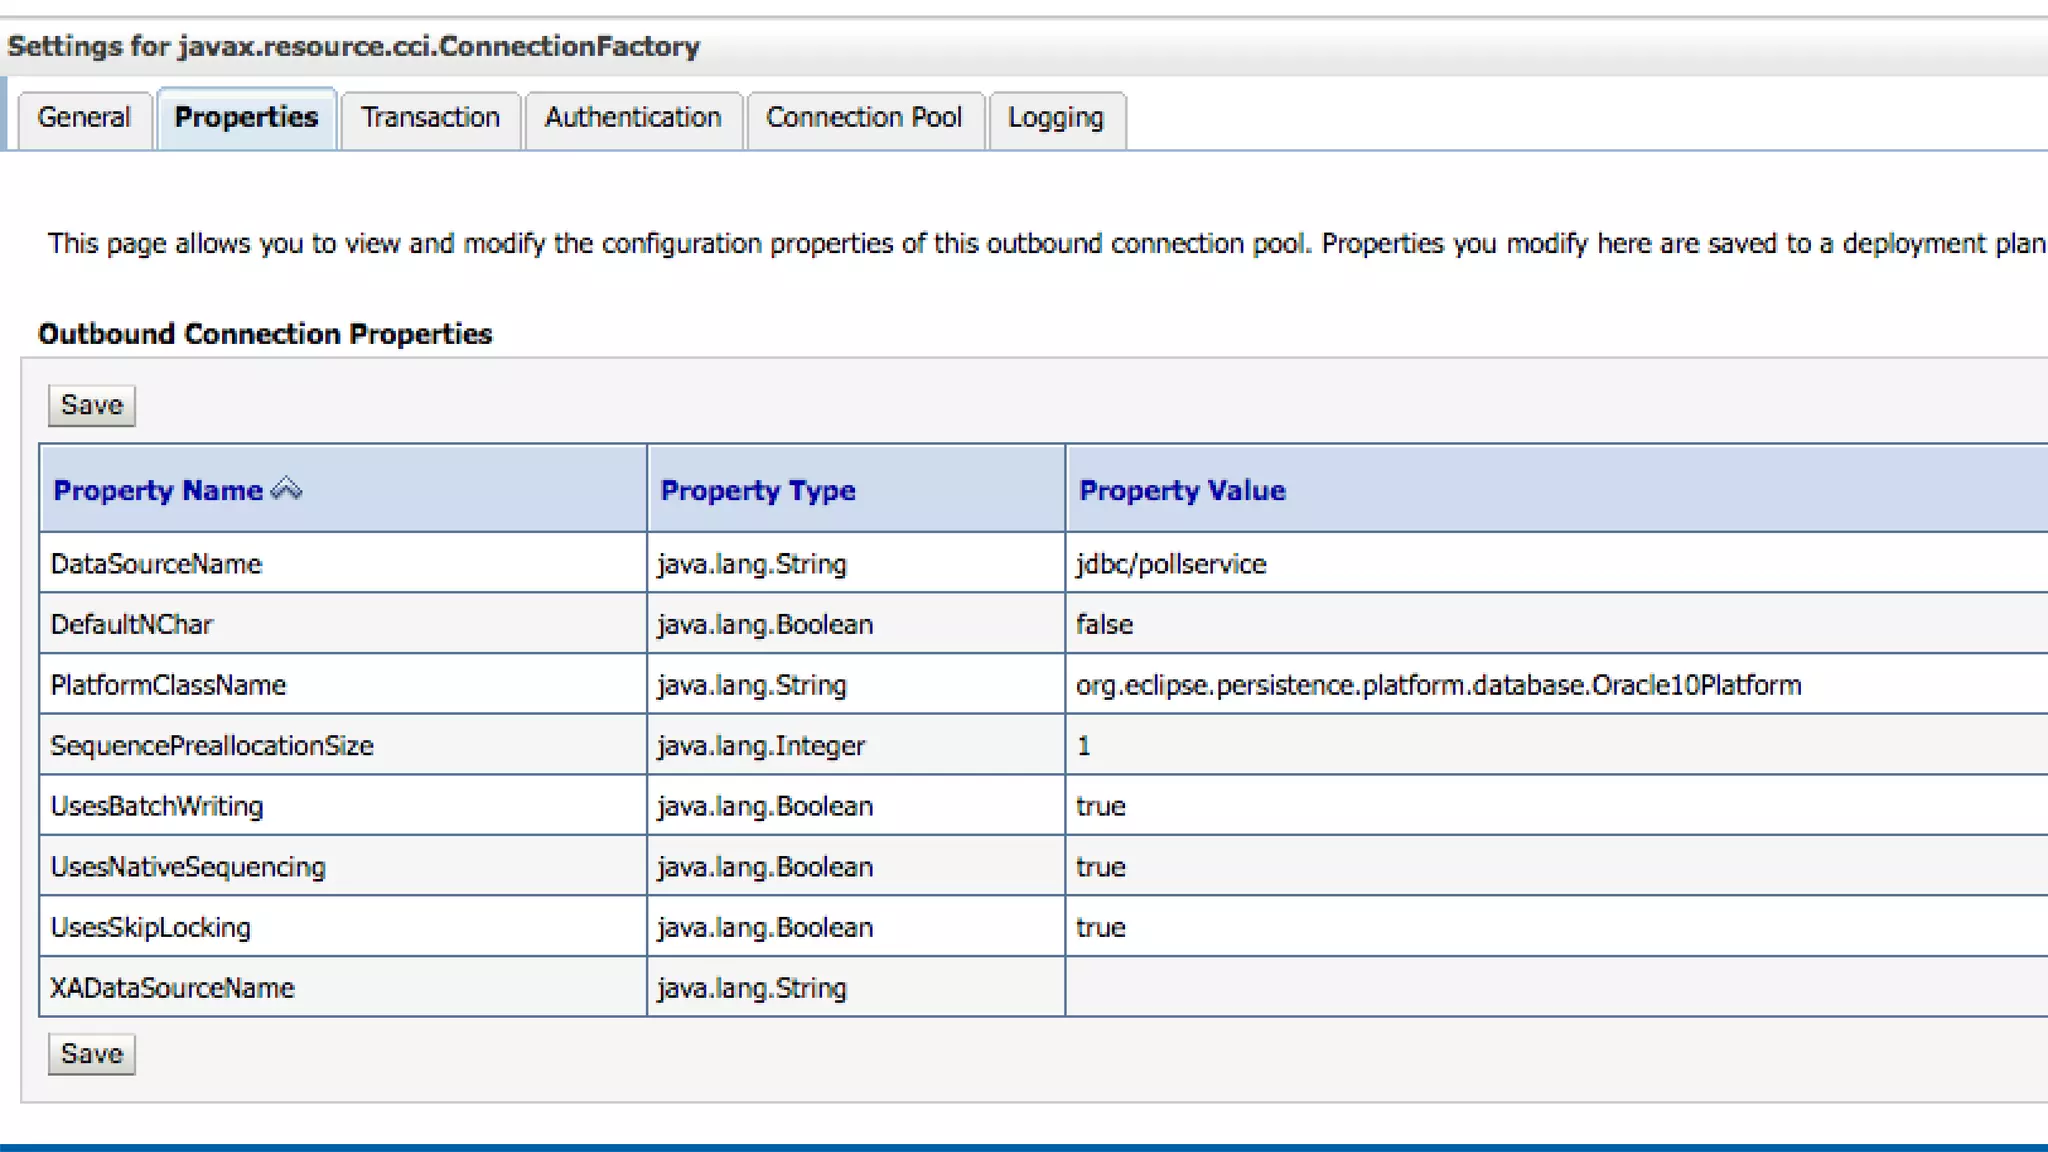
Task: Edit the SequencePreallocationSize value 1
Action: tap(1084, 746)
